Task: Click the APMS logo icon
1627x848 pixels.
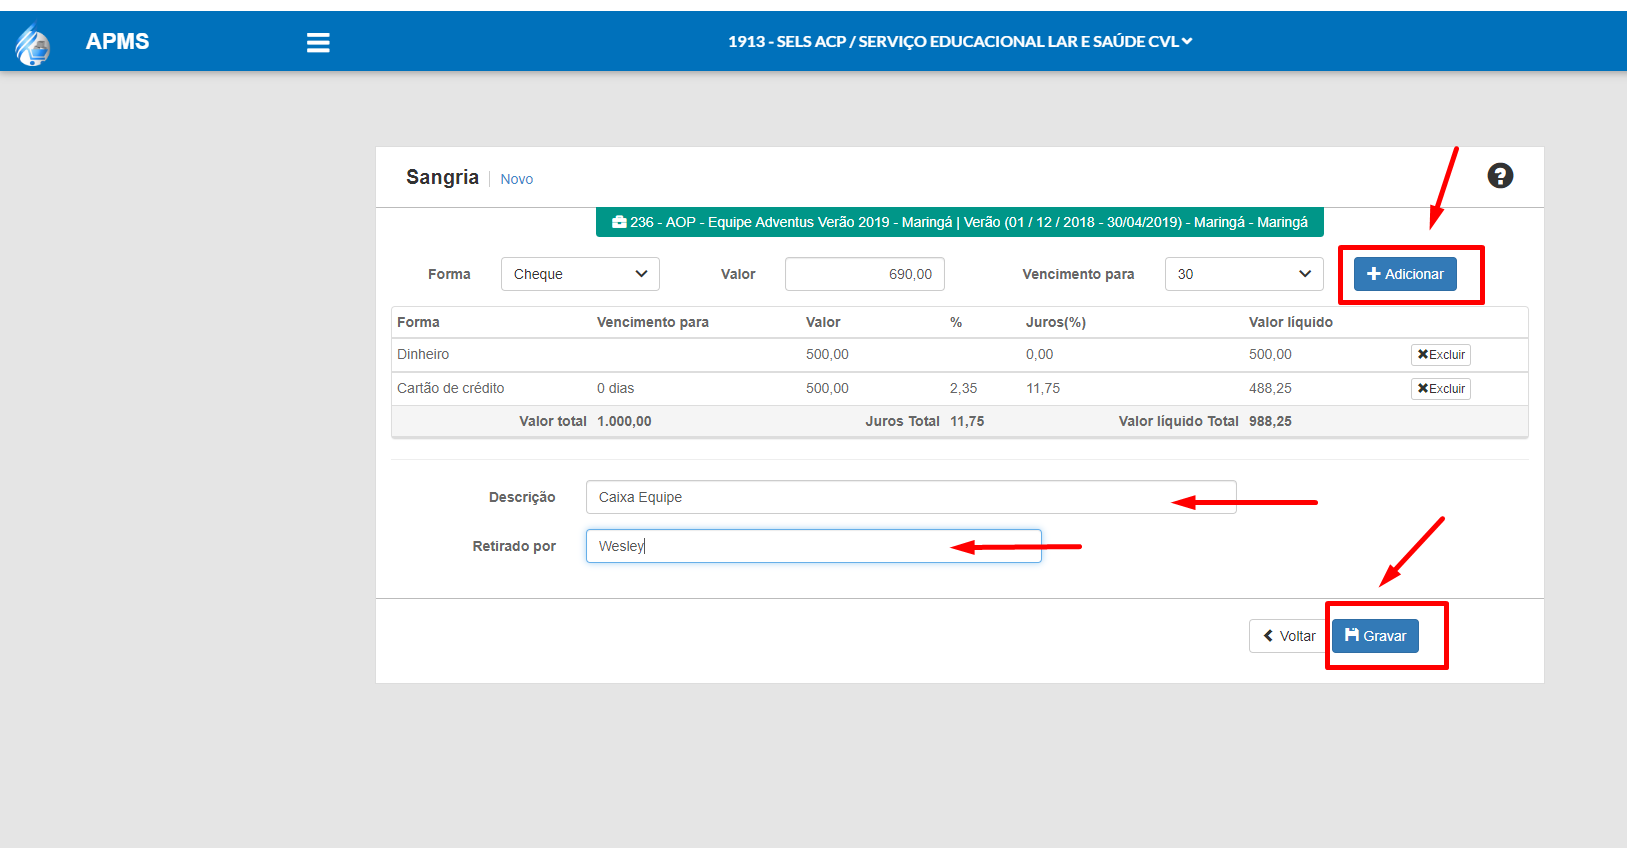Action: (32, 44)
